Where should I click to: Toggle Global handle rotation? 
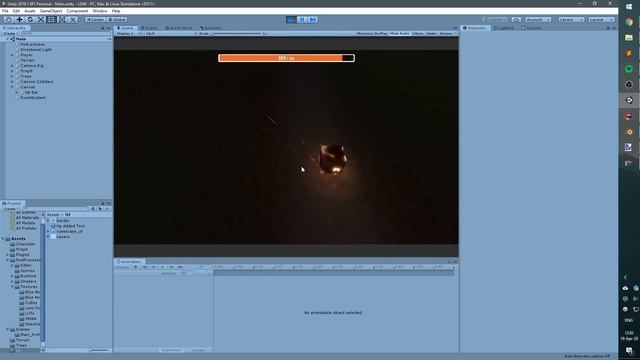117,20
